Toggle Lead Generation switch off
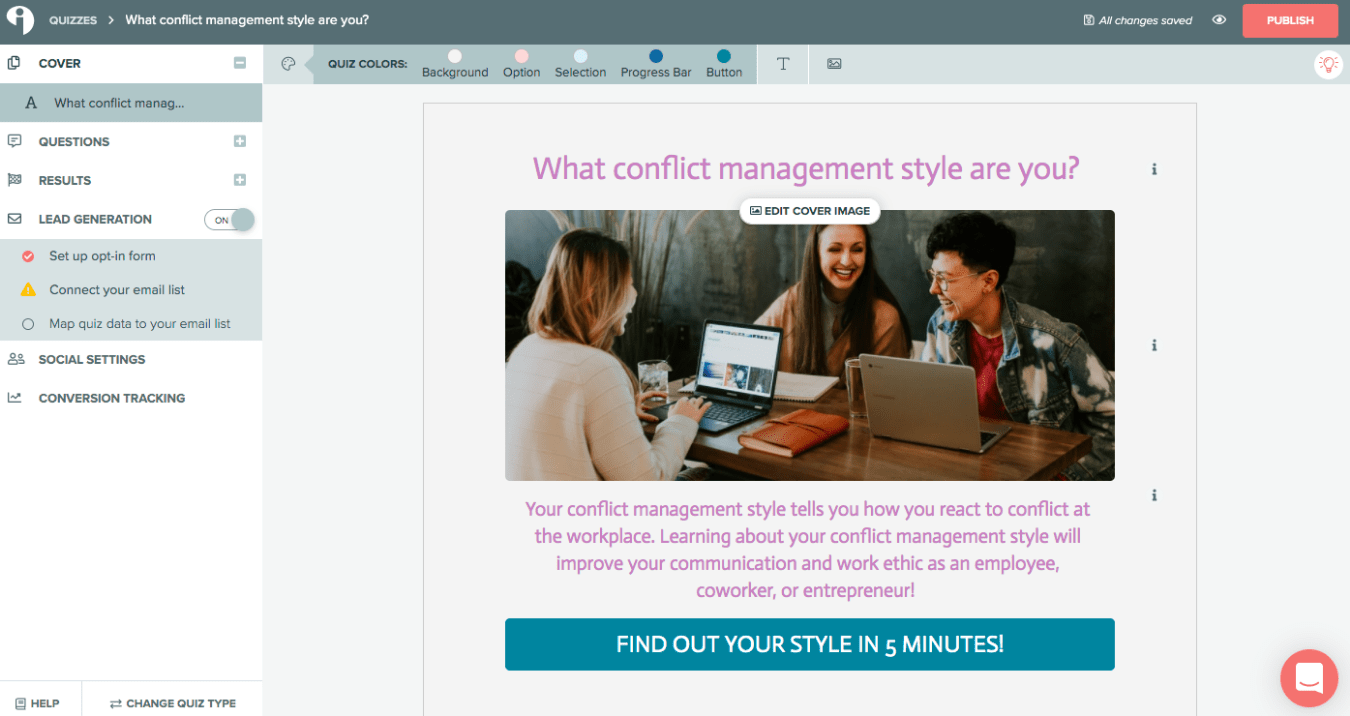Screen dimensions: 1350x716 (230, 220)
